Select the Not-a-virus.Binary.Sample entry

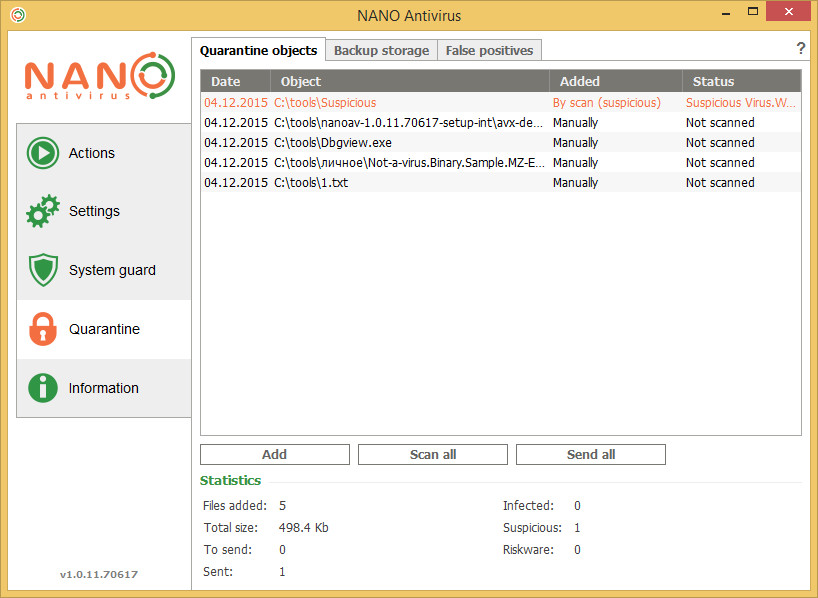(x=501, y=163)
